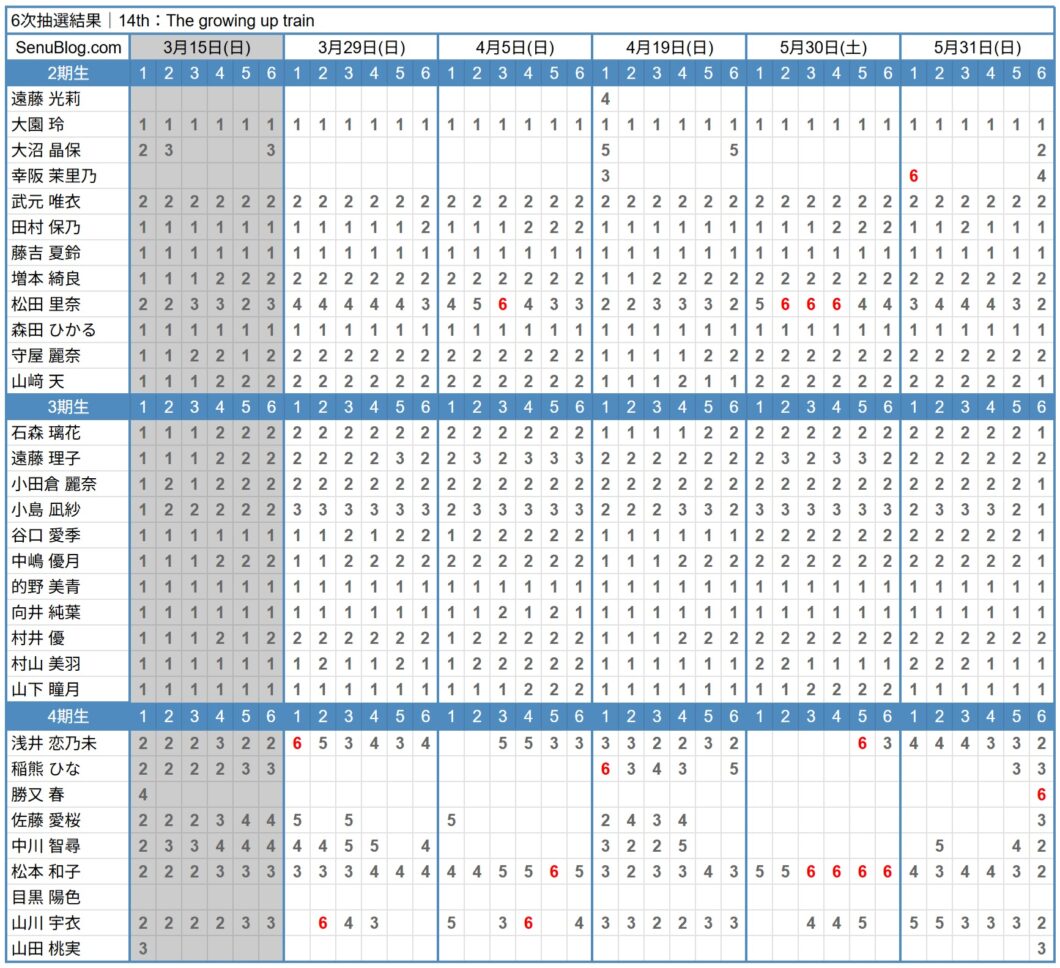The image size is (1060, 968).
Task: Click the SenuBlog.com site label
Action: point(67,47)
